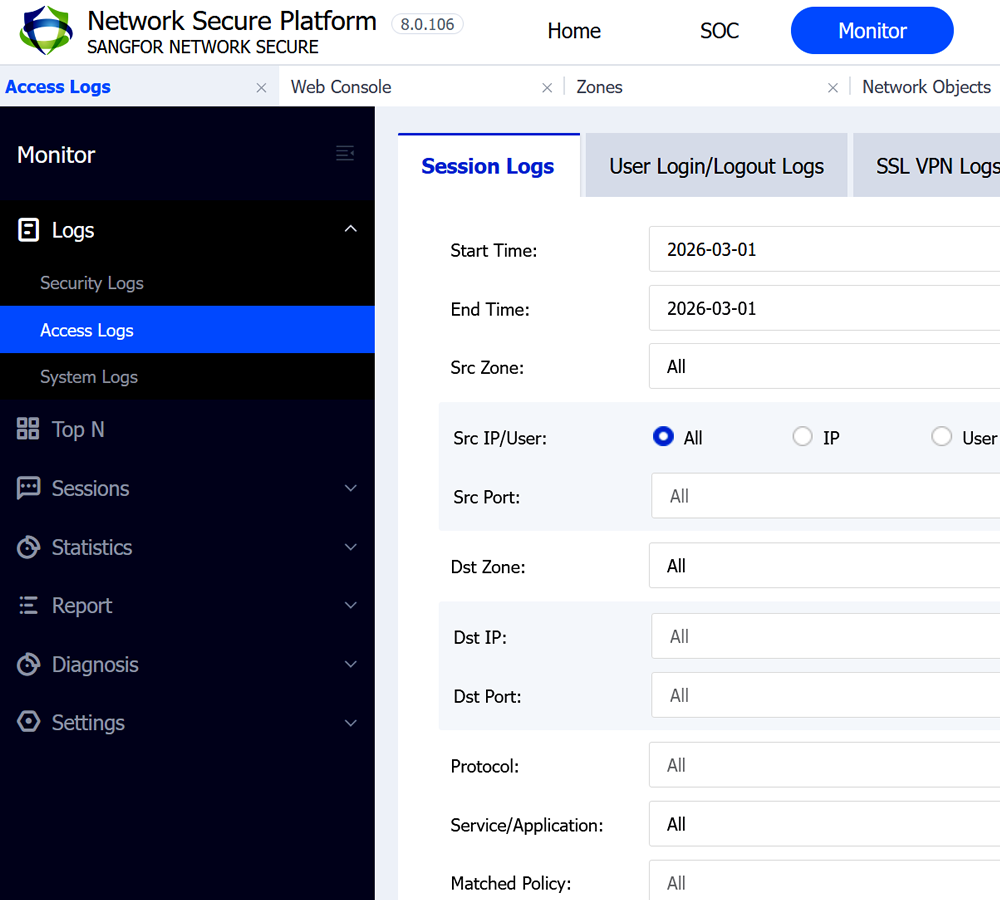Select the User radio button
The width and height of the screenshot is (1000, 900).
point(941,437)
